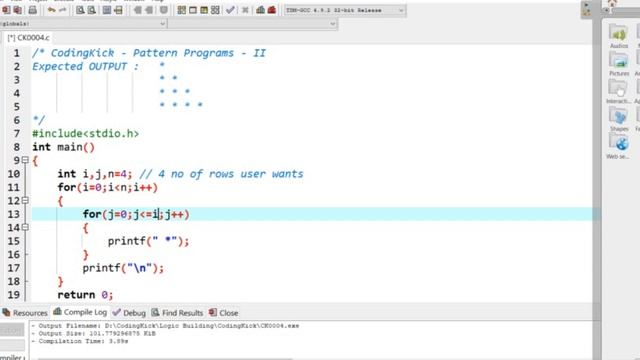The image size is (640, 360).
Task: Click the highlighted 'for(j=0;j<=i;j++)' line
Action: point(136,214)
